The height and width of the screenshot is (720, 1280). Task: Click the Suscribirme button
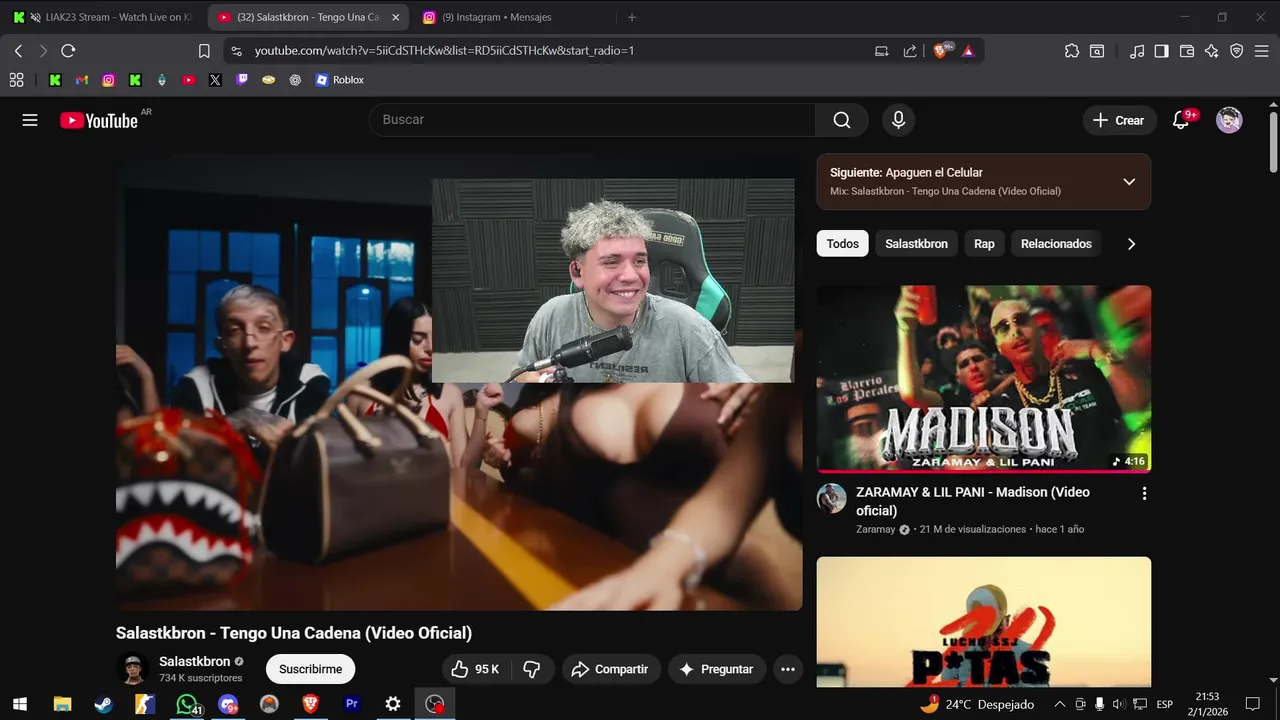coord(310,669)
